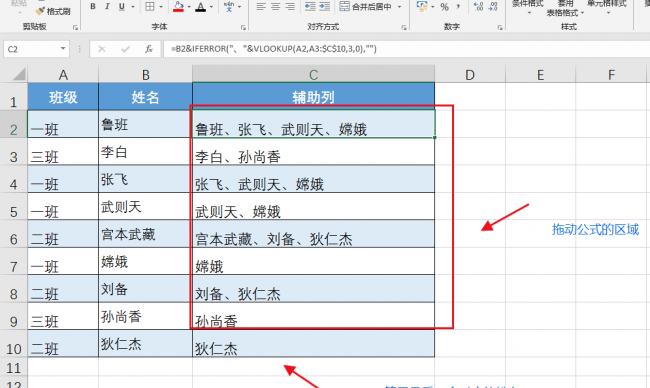Apply the fill color bucket

point(179,7)
